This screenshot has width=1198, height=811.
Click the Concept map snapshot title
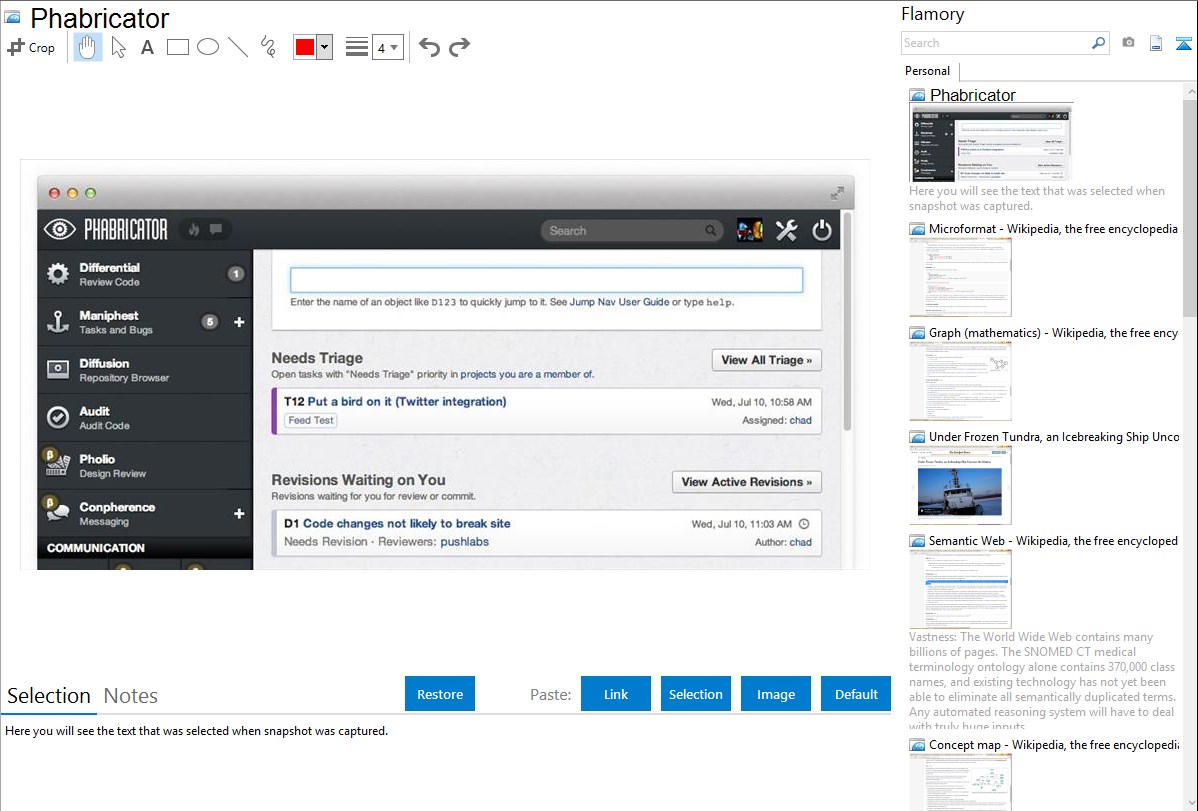pos(1054,744)
